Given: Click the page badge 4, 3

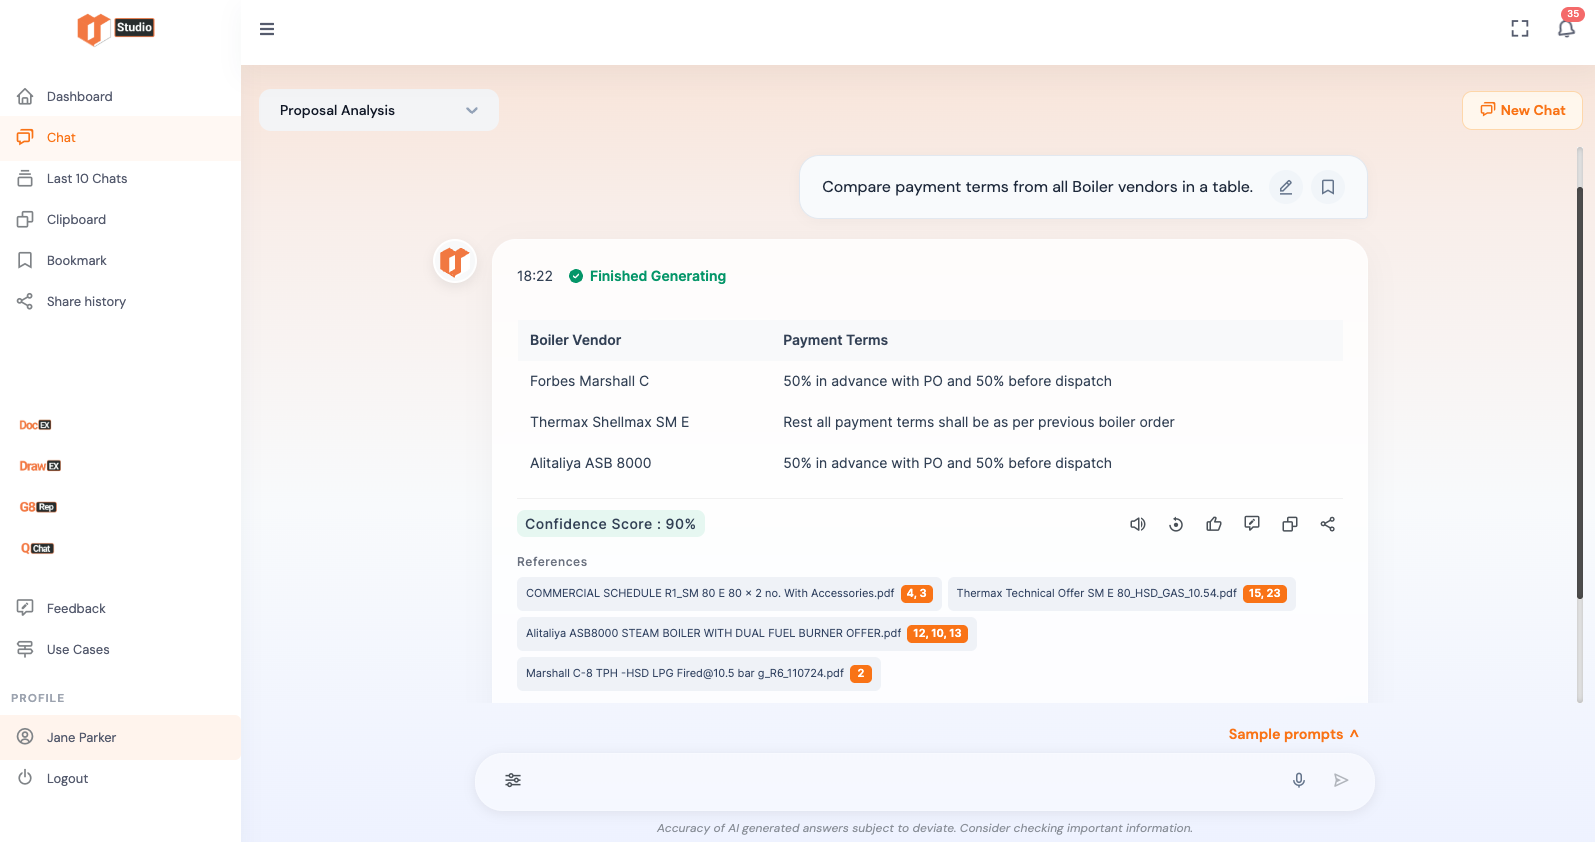Looking at the screenshot, I should [x=917, y=594].
